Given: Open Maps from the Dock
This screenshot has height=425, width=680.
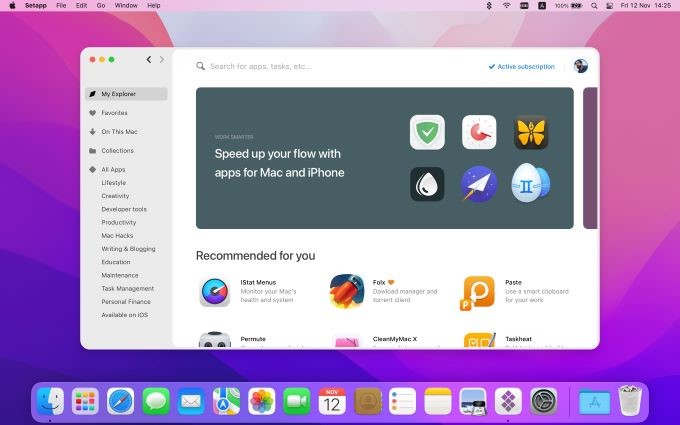Looking at the screenshot, I should coord(226,401).
